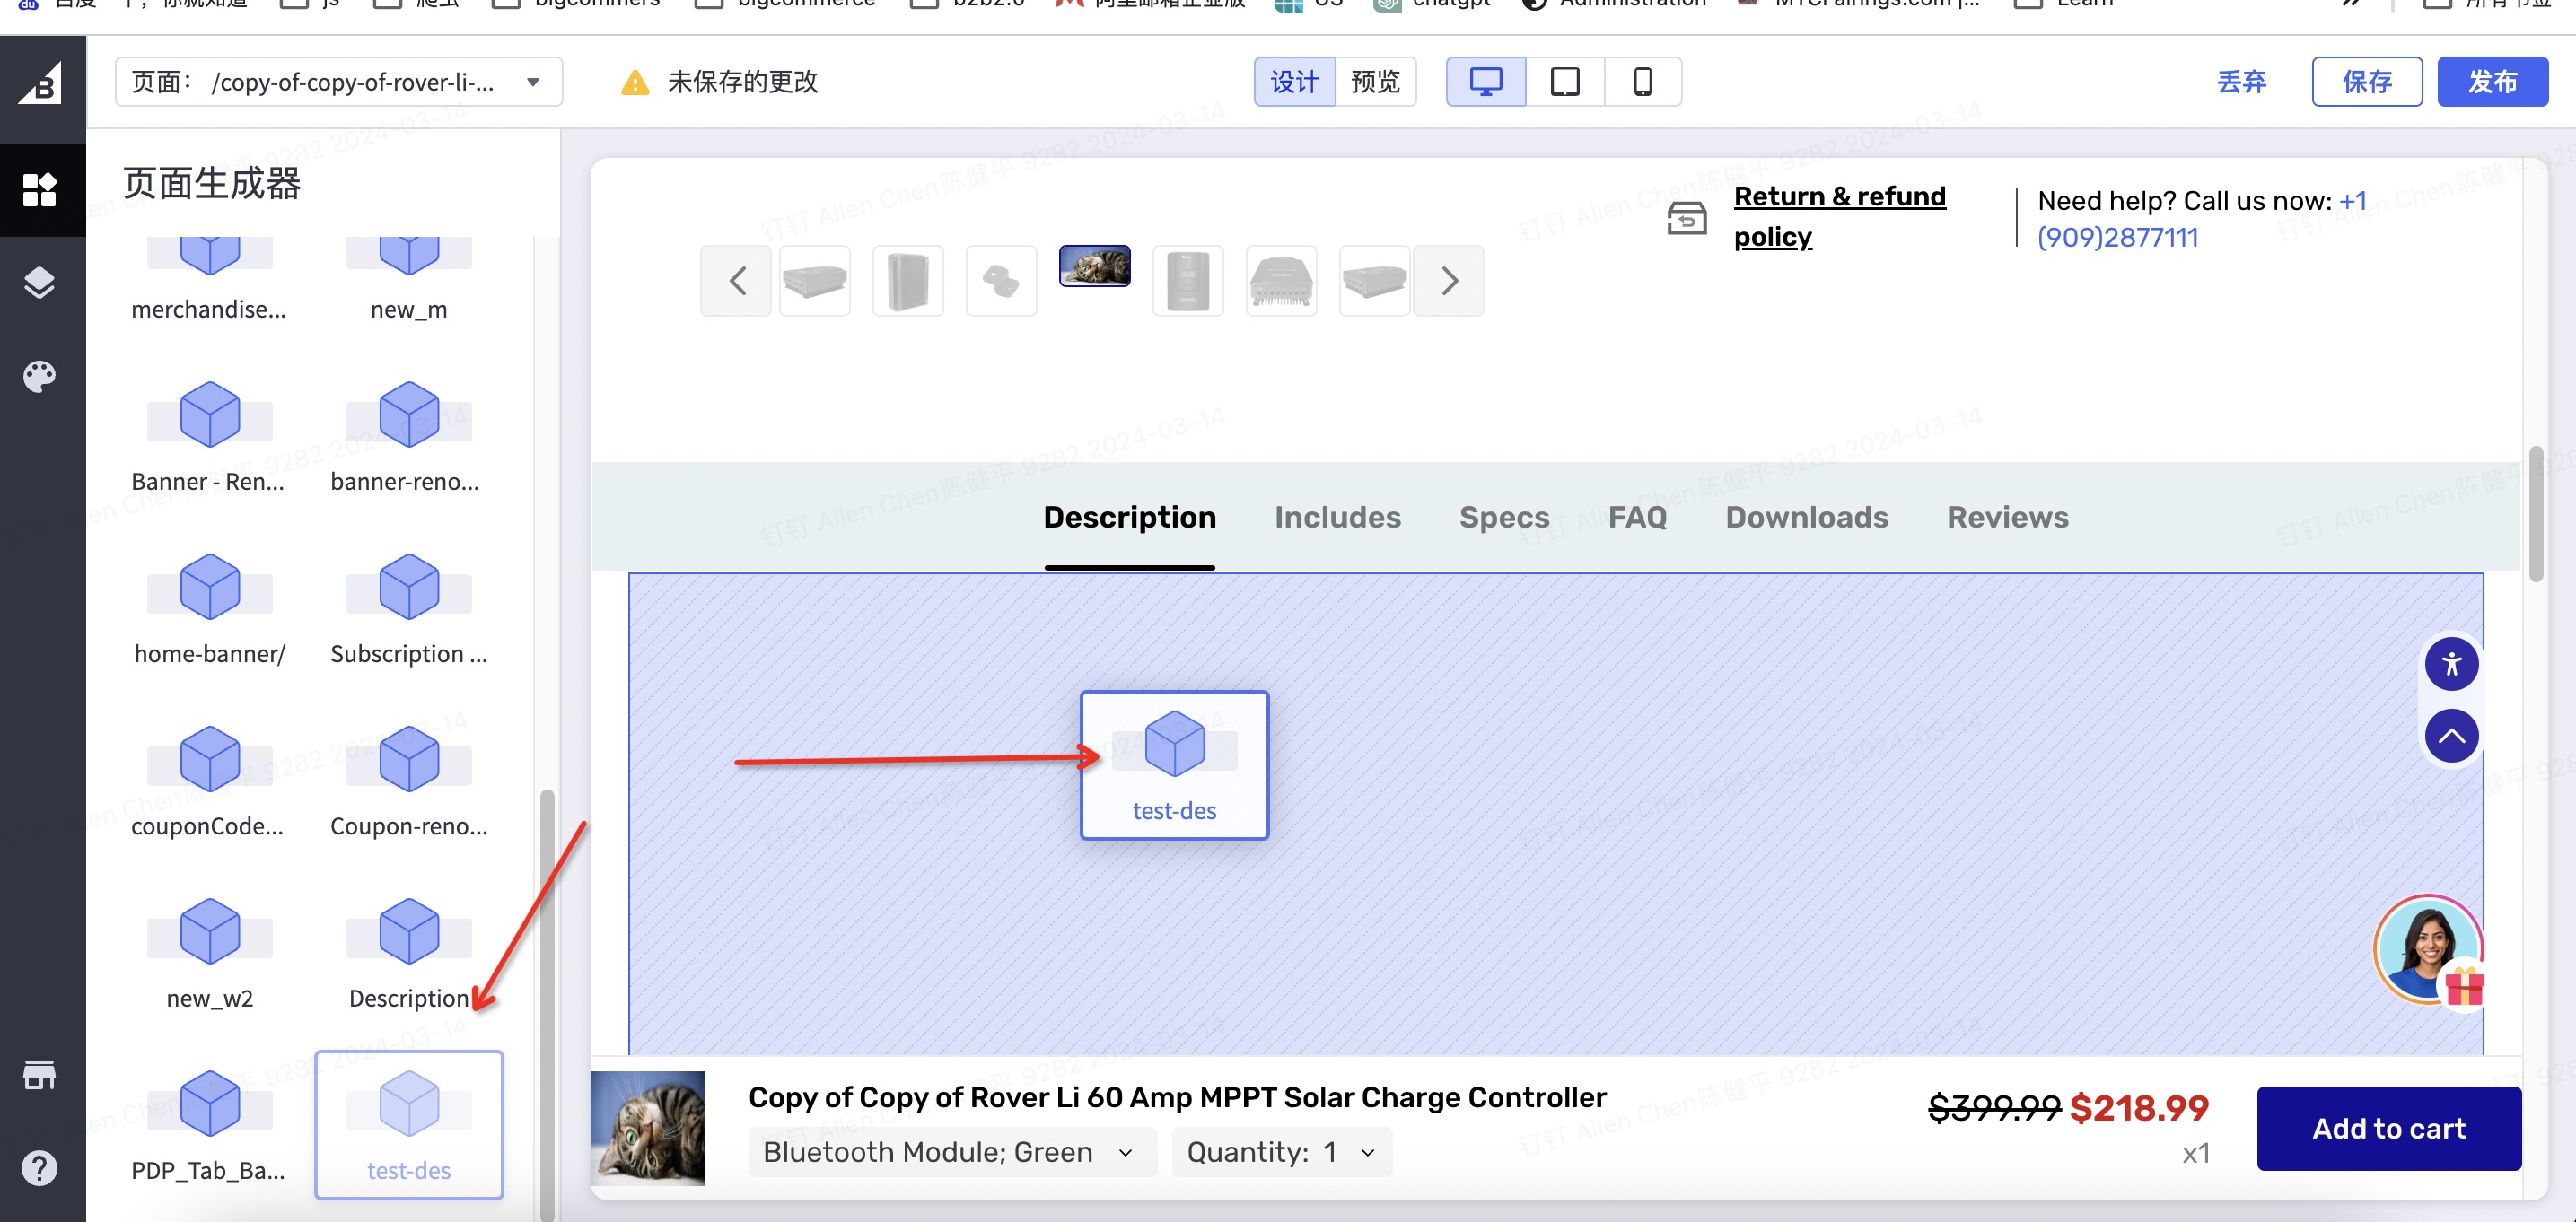Screen dimensions: 2576x1222
Task: Switch to 设计 design mode
Action: [1295, 81]
